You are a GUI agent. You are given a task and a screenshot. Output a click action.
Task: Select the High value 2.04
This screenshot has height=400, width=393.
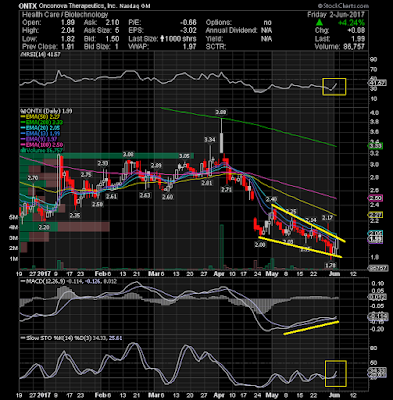tap(68, 31)
